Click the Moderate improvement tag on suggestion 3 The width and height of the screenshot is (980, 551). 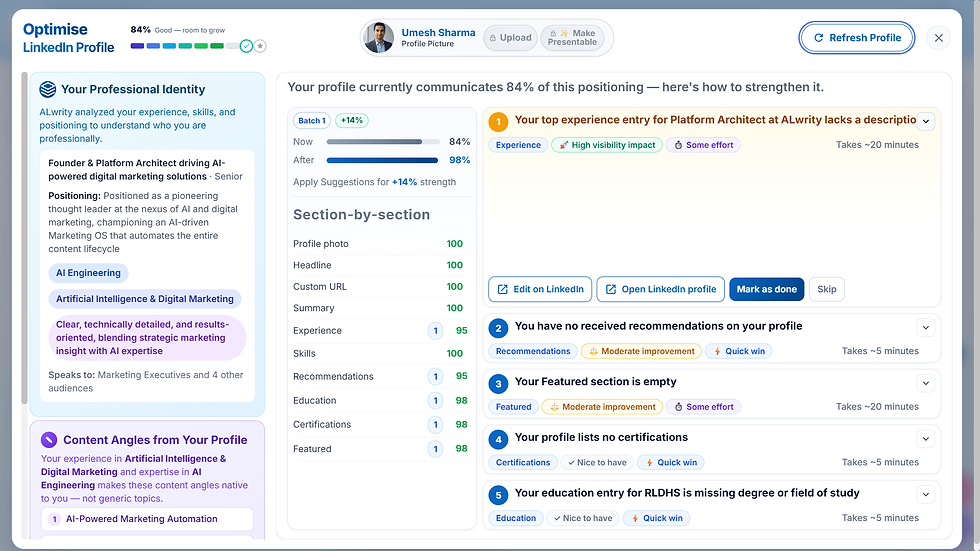coord(602,407)
